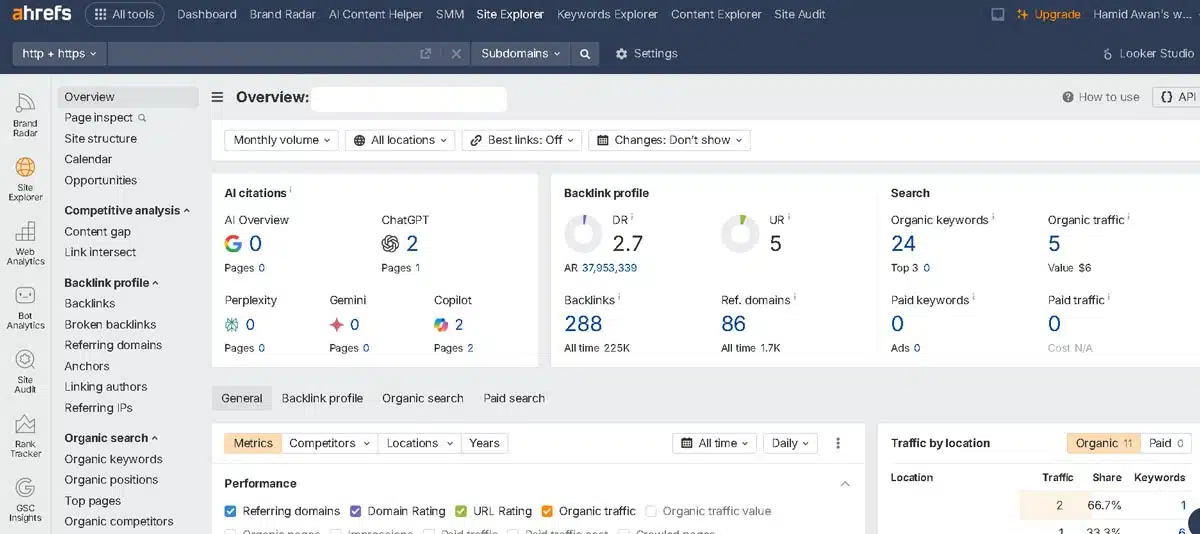Open the All tools menu
The width and height of the screenshot is (1200, 534).
point(125,14)
